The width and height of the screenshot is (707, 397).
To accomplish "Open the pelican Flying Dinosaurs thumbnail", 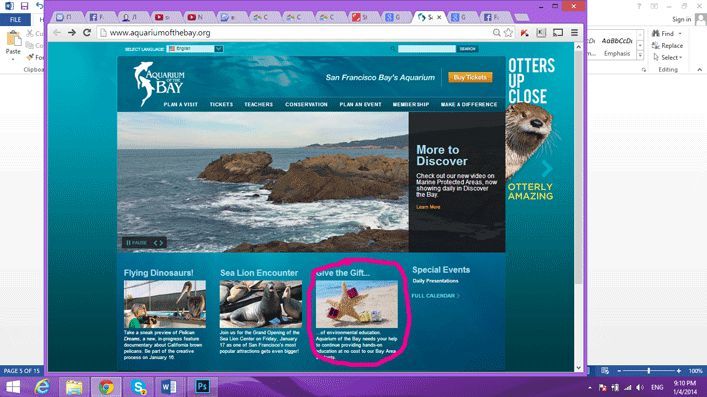I will [x=165, y=304].
